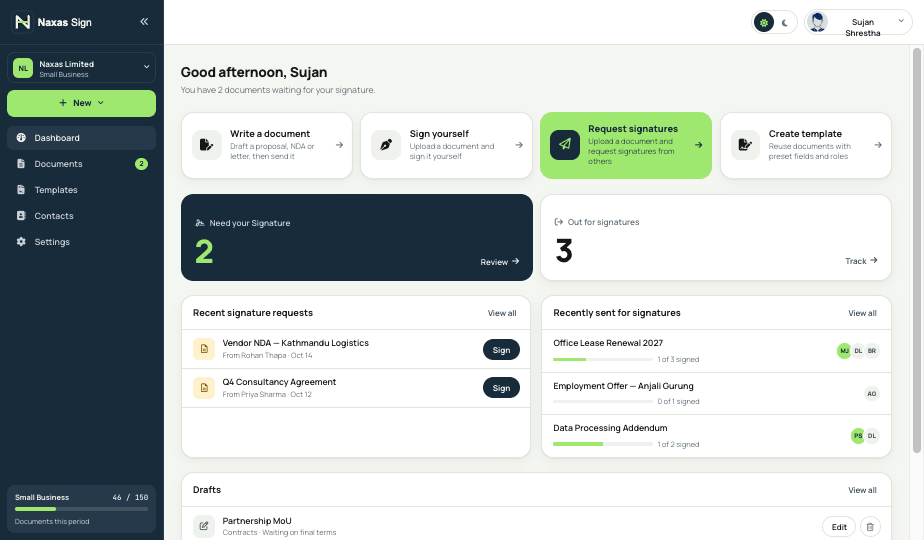
Task: Open Templates in sidebar
Action: 81,190
